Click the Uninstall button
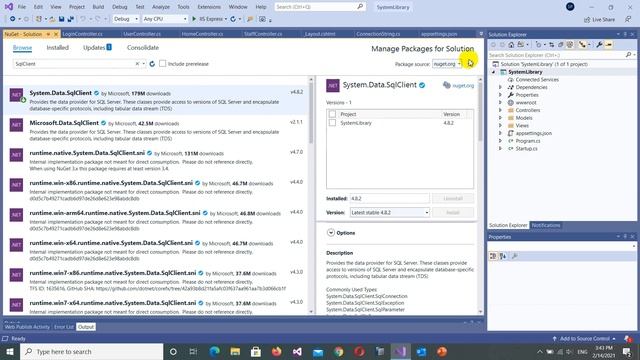Viewport: 640px width, 360px height. pyautogui.click(x=453, y=198)
